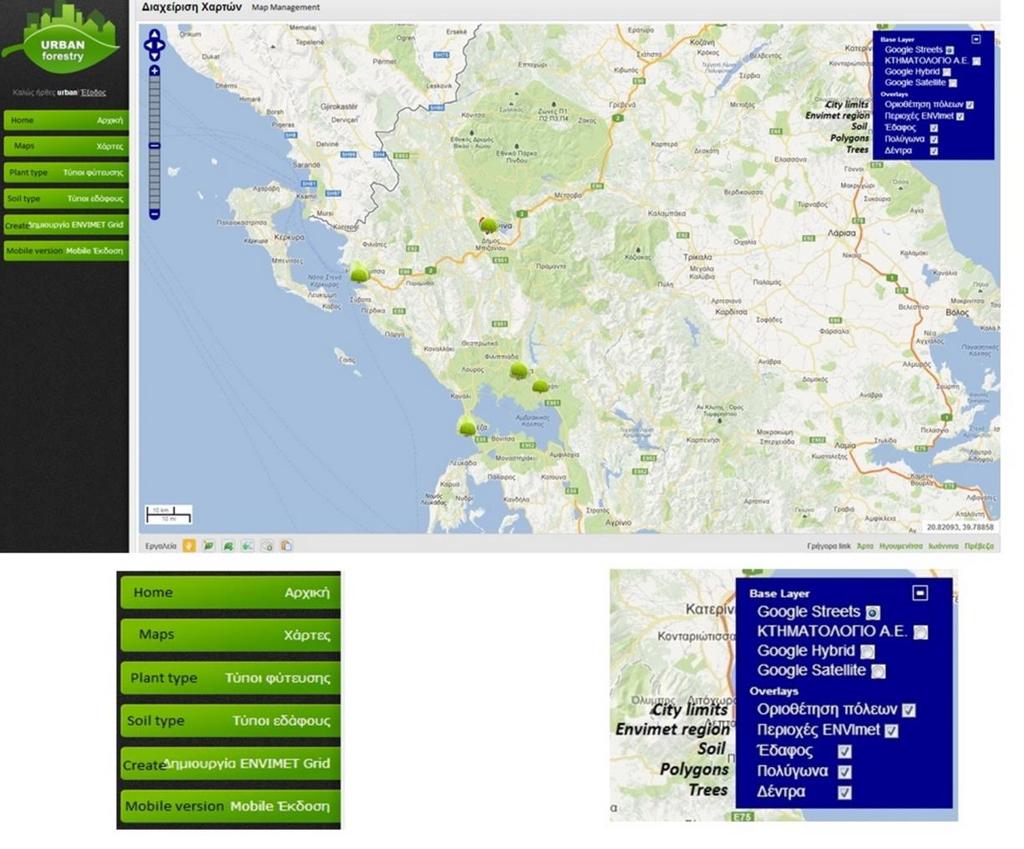
Task: Jump to Ηγουμενίτσα via the quick link
Action: point(901,546)
